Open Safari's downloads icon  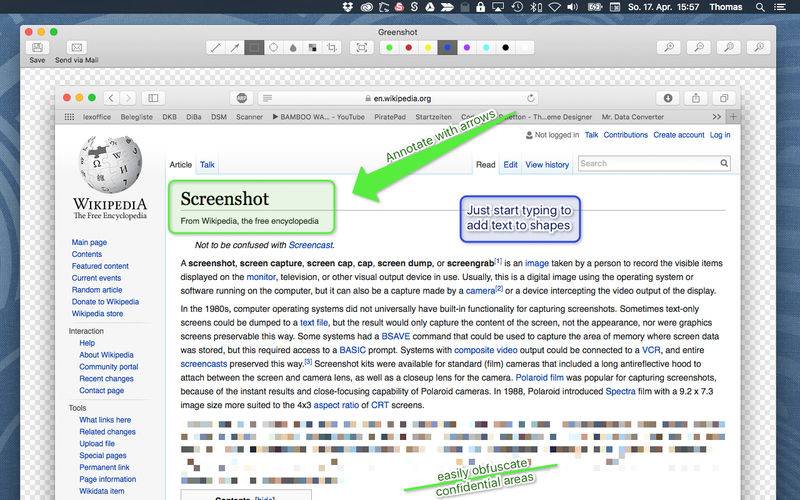668,98
